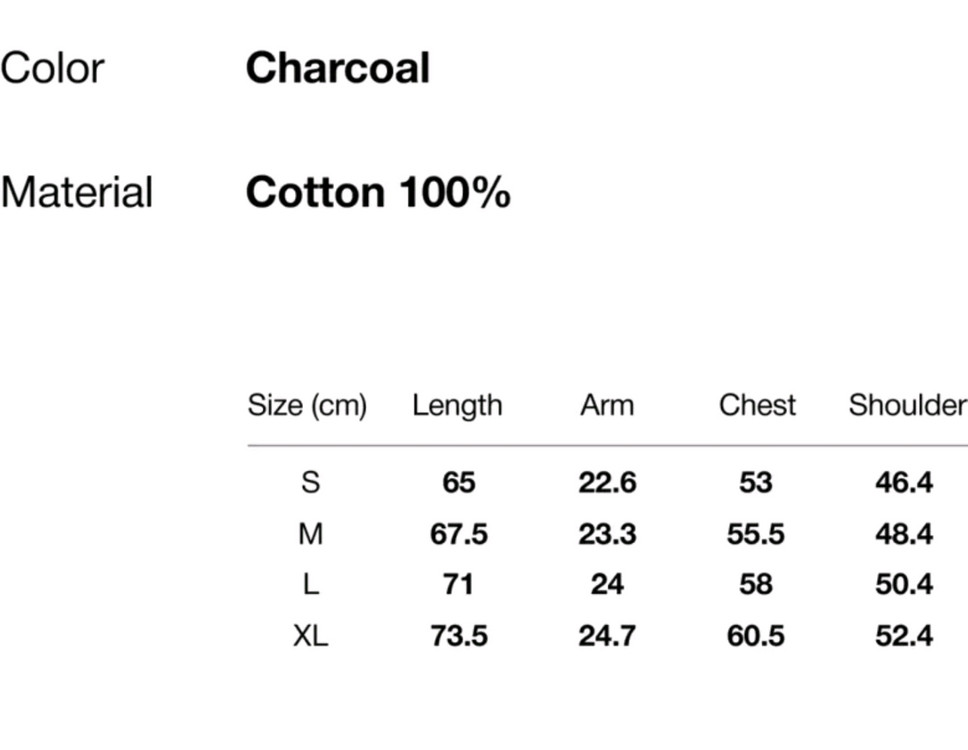Click the 60.5 chest measurement

[756, 635]
